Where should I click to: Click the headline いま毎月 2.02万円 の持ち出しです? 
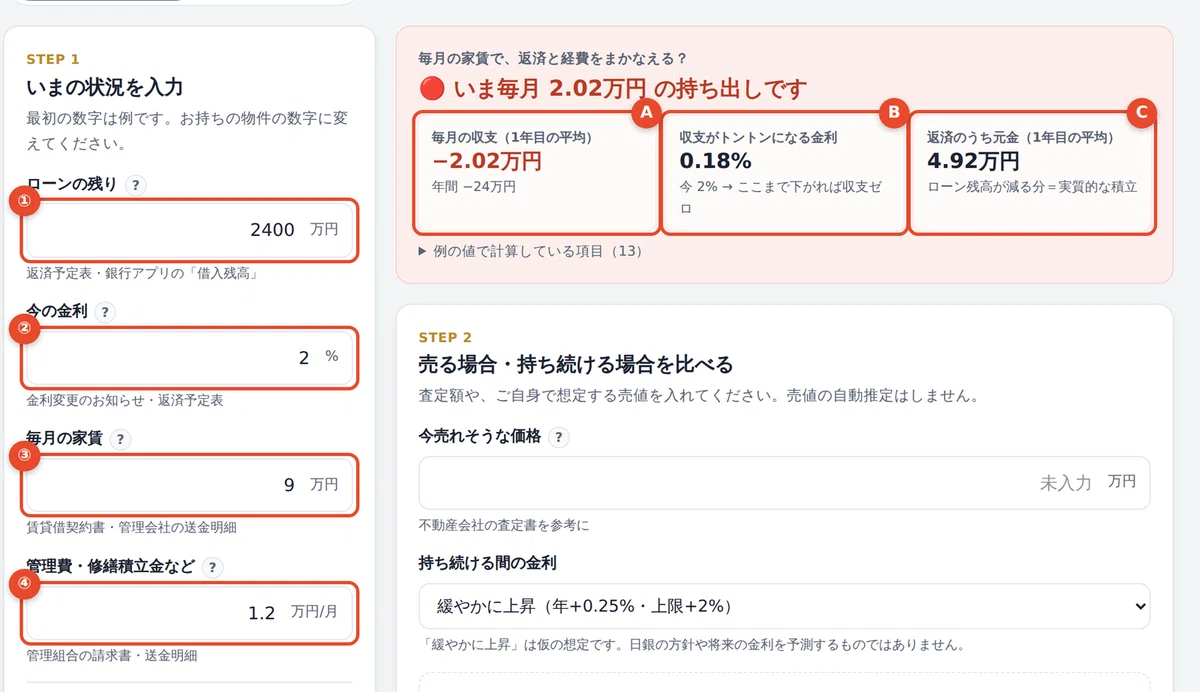point(612,88)
